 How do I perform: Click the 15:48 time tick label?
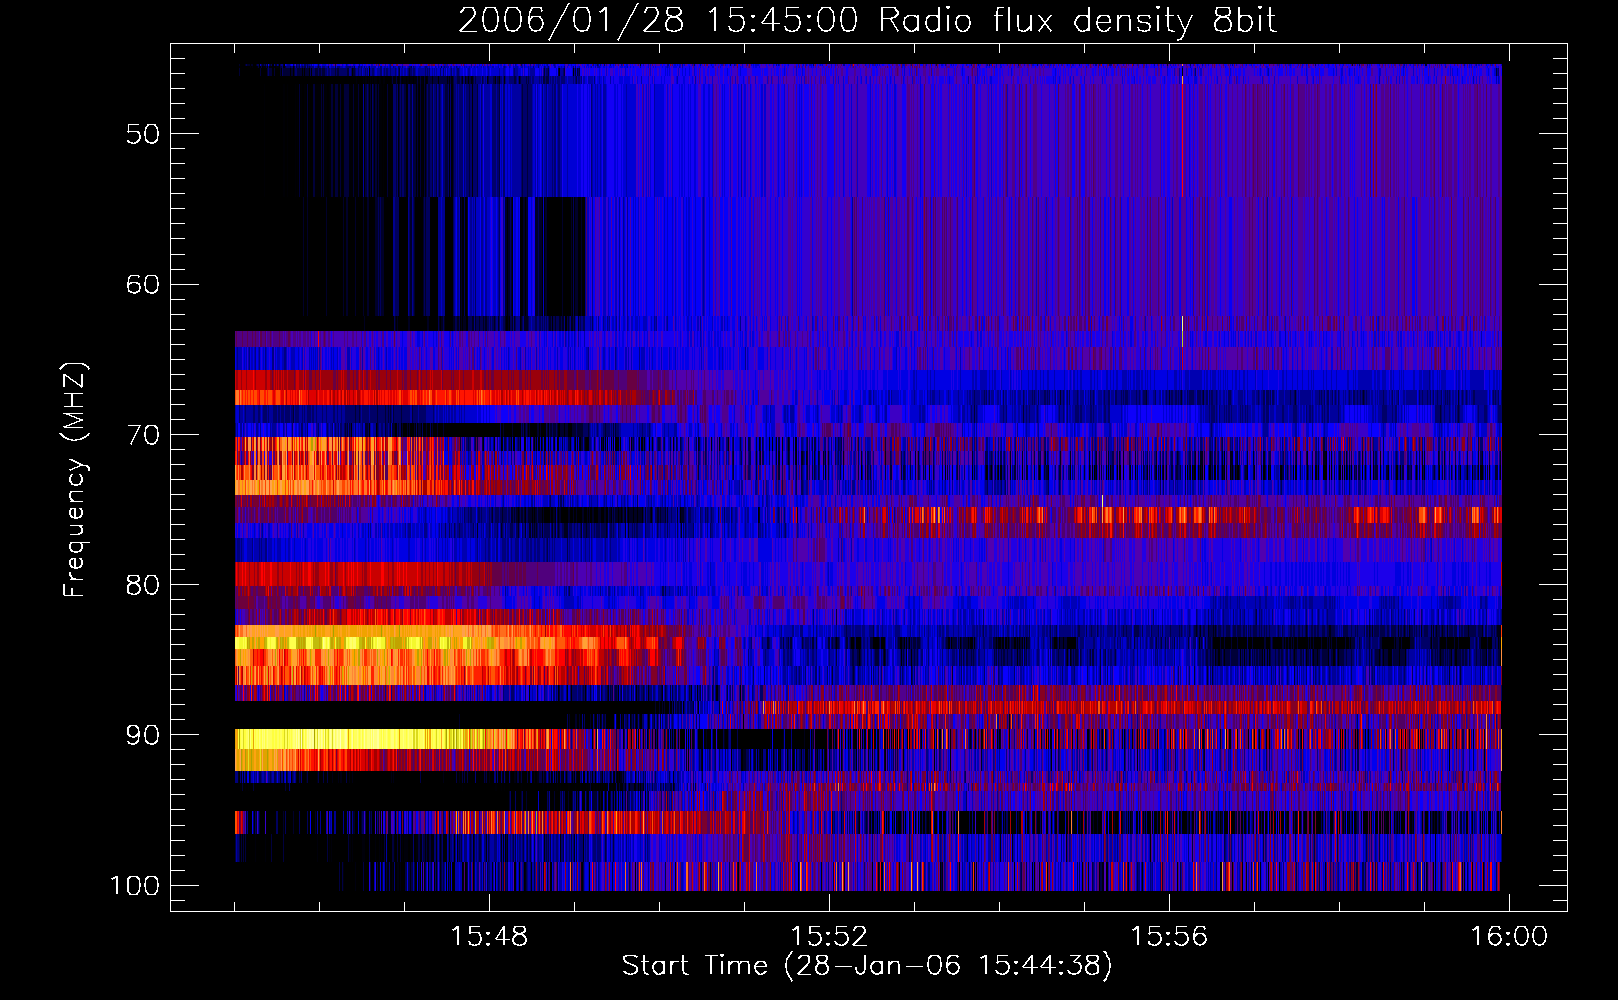point(489,937)
